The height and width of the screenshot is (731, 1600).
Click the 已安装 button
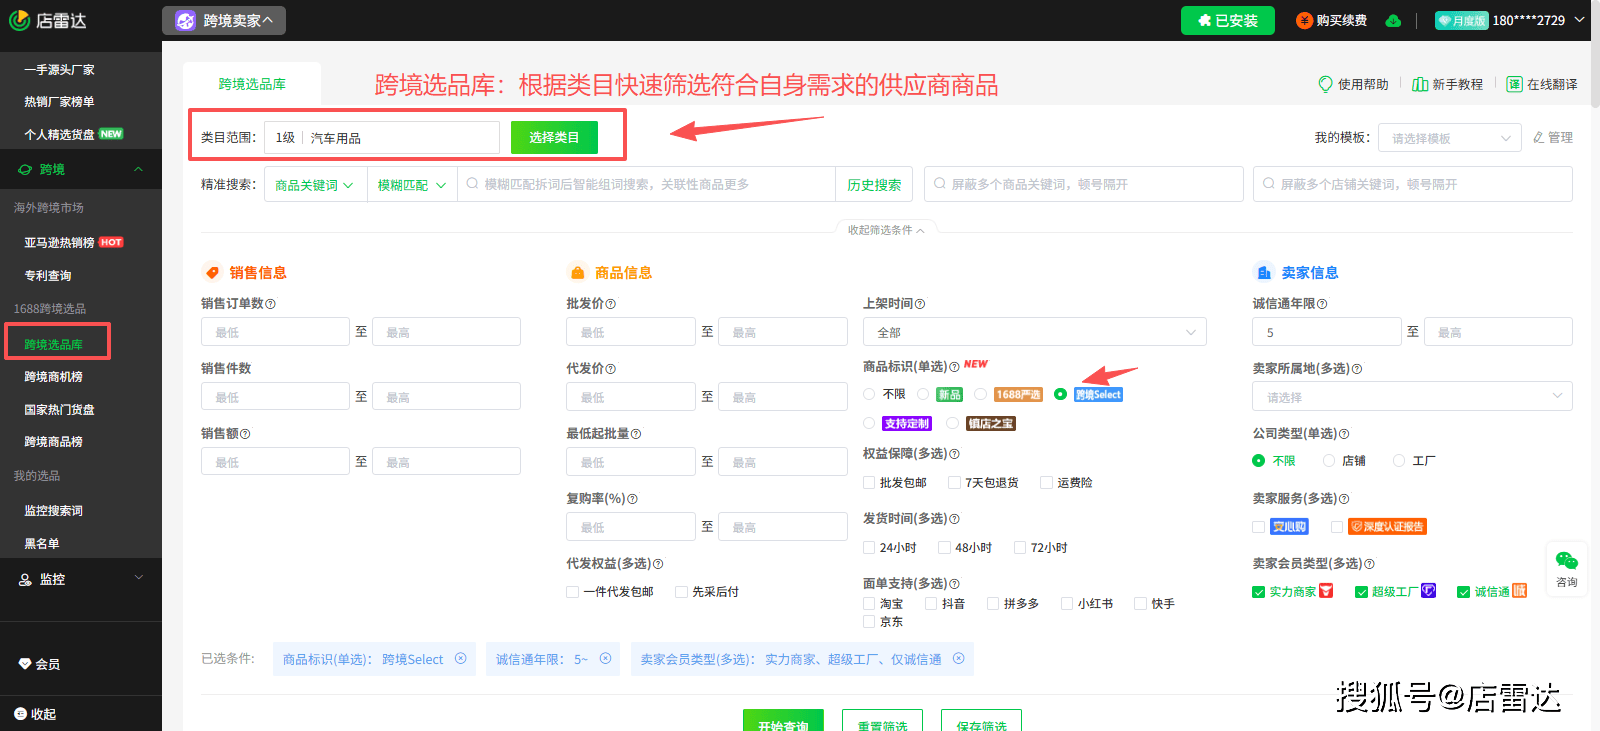point(1227,20)
